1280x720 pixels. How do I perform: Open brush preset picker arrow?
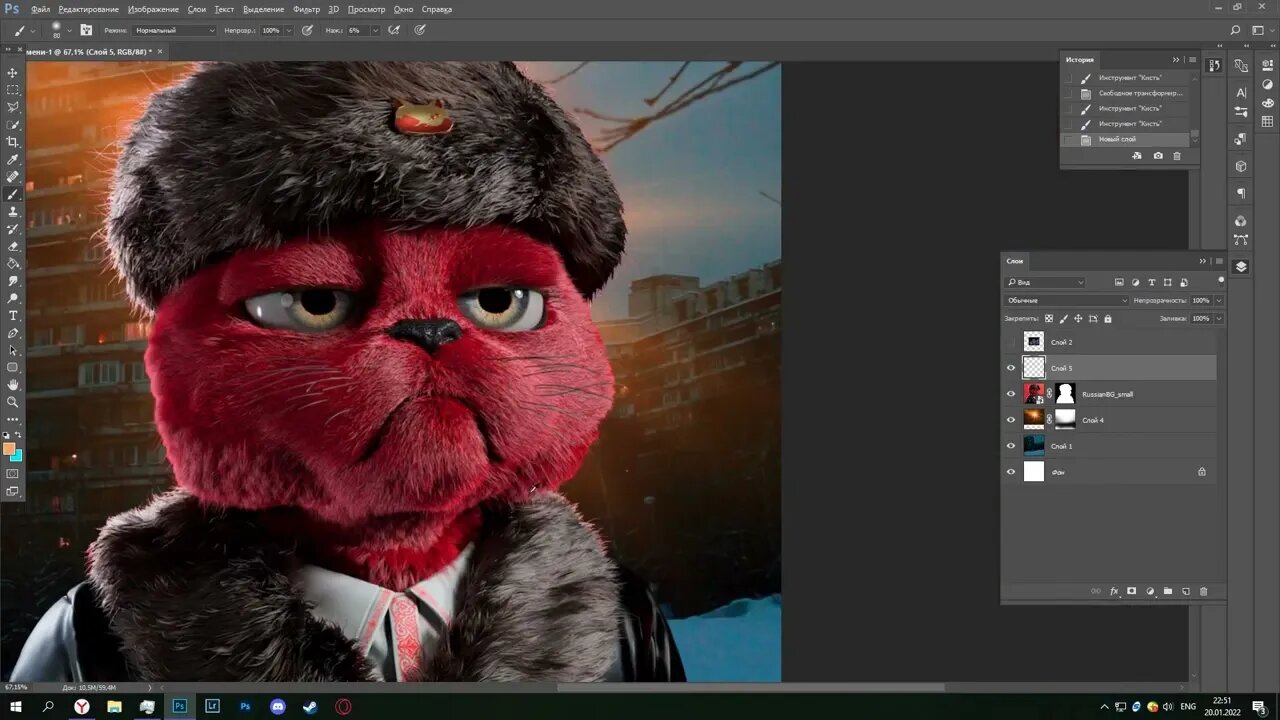68,30
